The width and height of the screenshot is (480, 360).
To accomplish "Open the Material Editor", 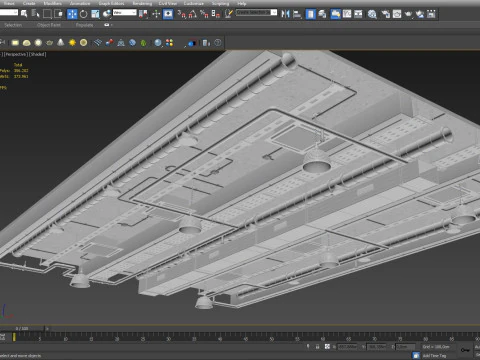I will [x=372, y=14].
